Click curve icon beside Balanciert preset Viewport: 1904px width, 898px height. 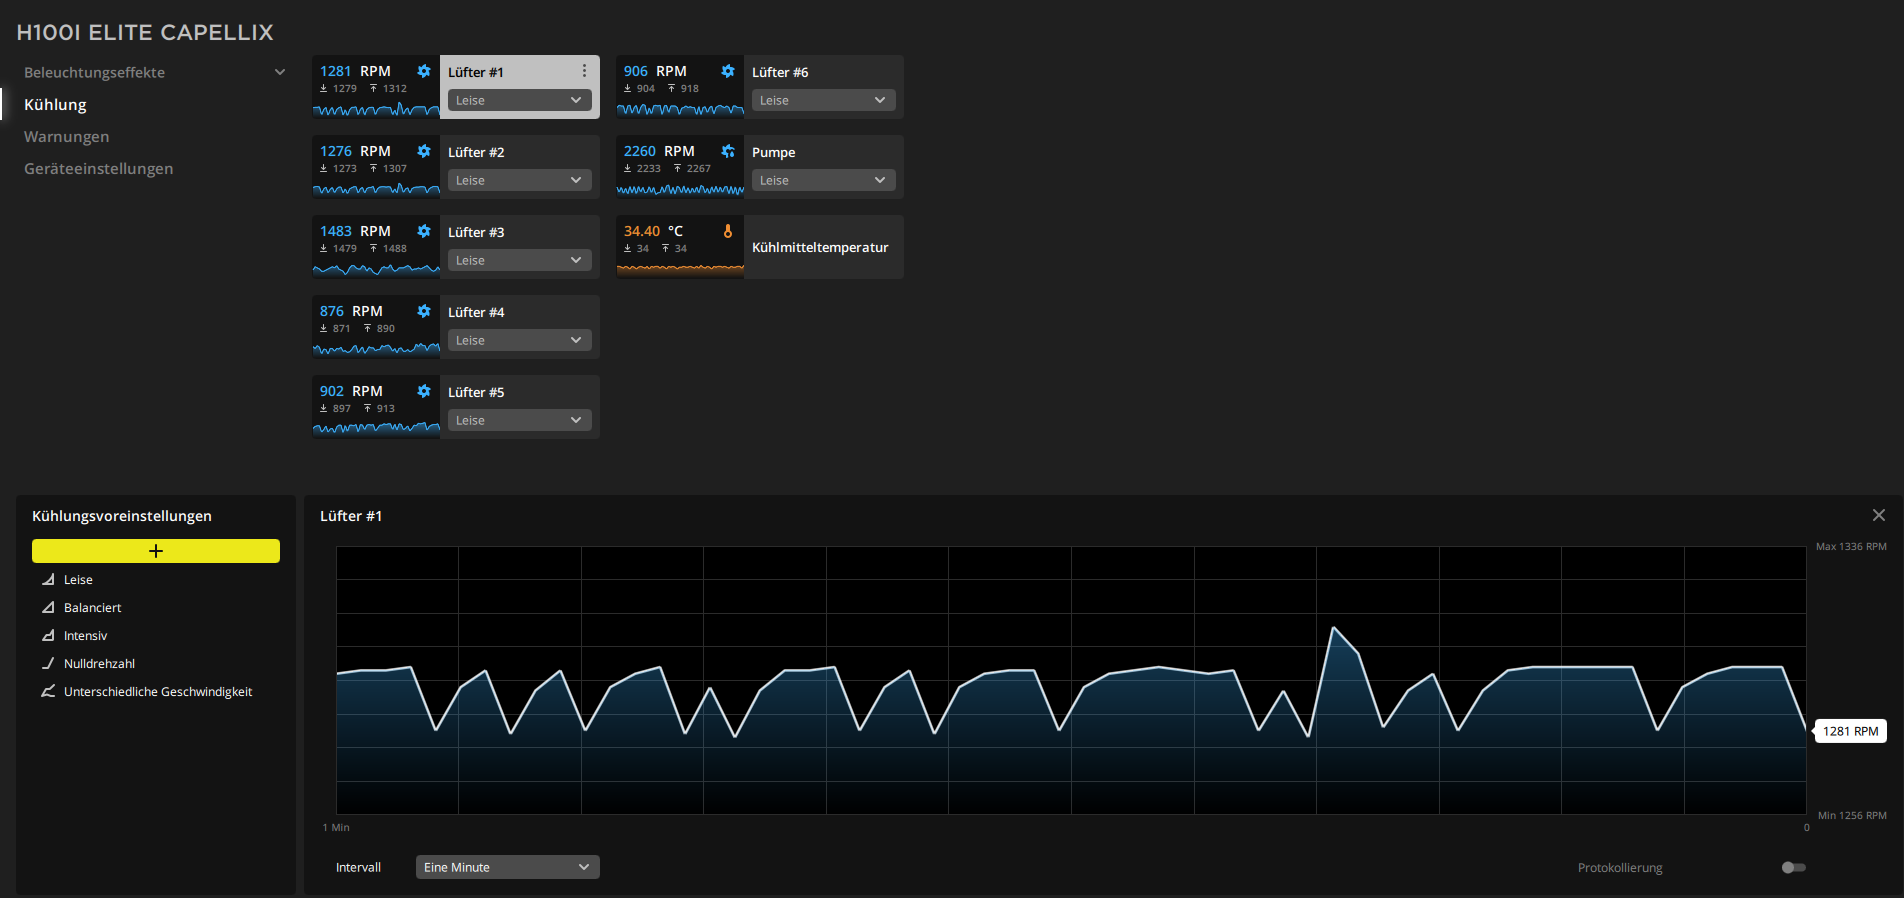pos(48,607)
